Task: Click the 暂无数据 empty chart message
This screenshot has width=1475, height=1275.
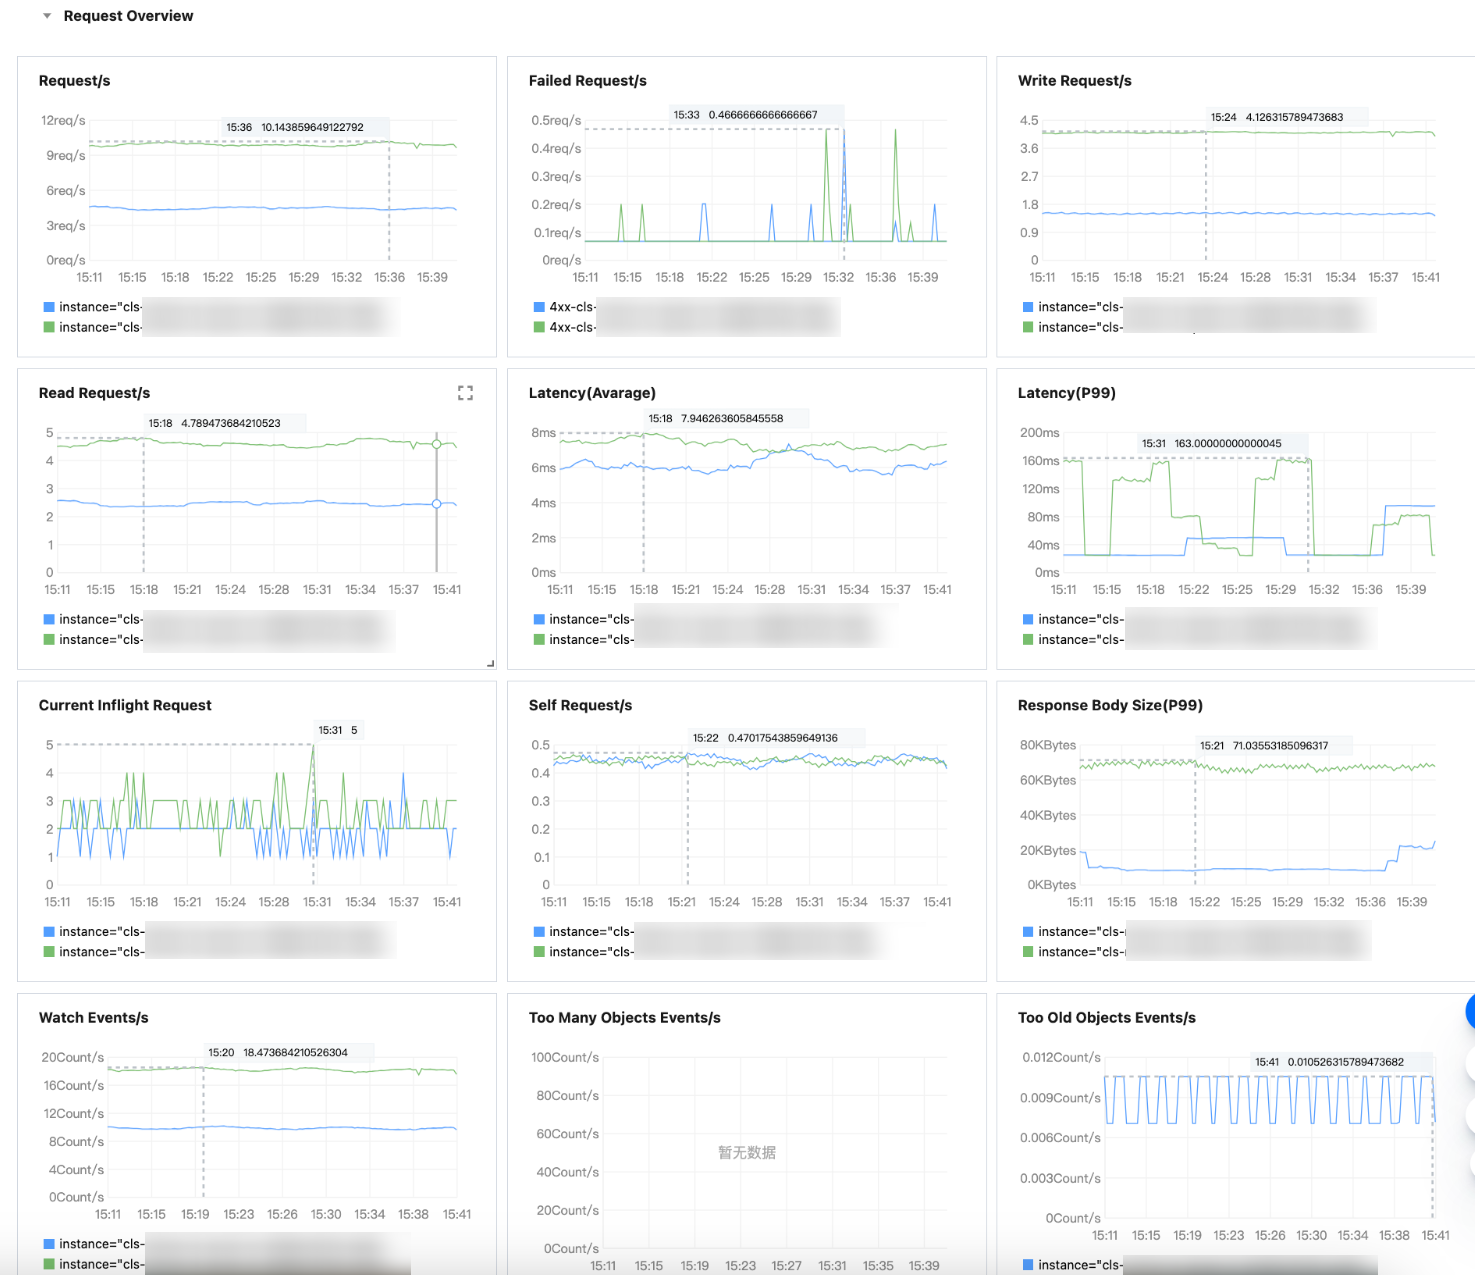Action: point(746,1153)
